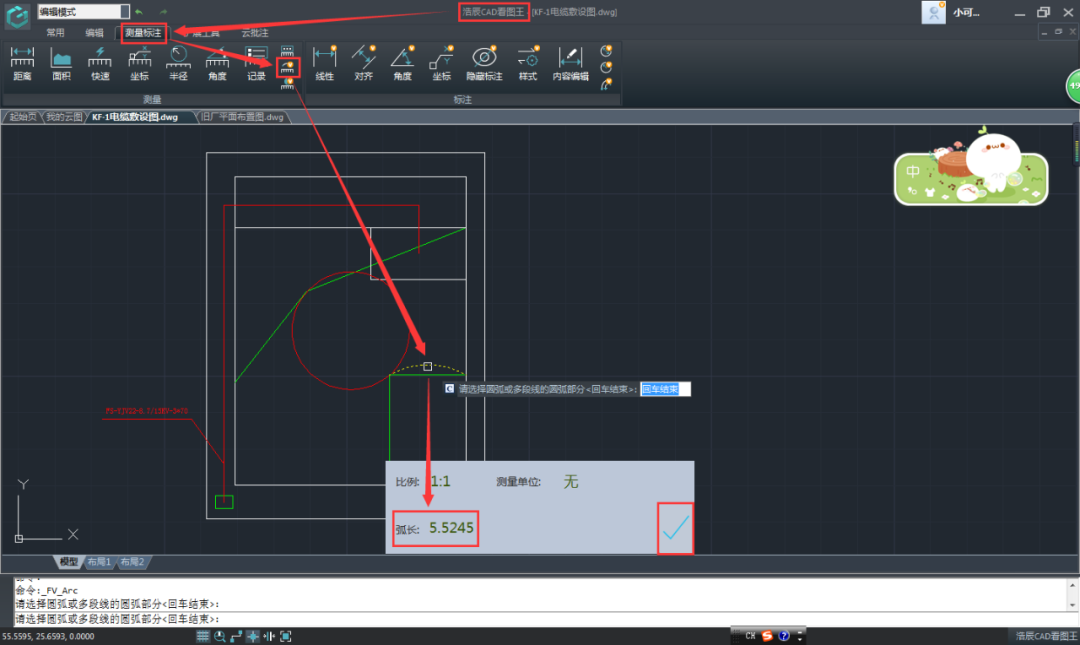Screen dimensions: 1080x645
Task: Expand the 测量单位 measurement unit selector
Action: pyautogui.click(x=571, y=481)
